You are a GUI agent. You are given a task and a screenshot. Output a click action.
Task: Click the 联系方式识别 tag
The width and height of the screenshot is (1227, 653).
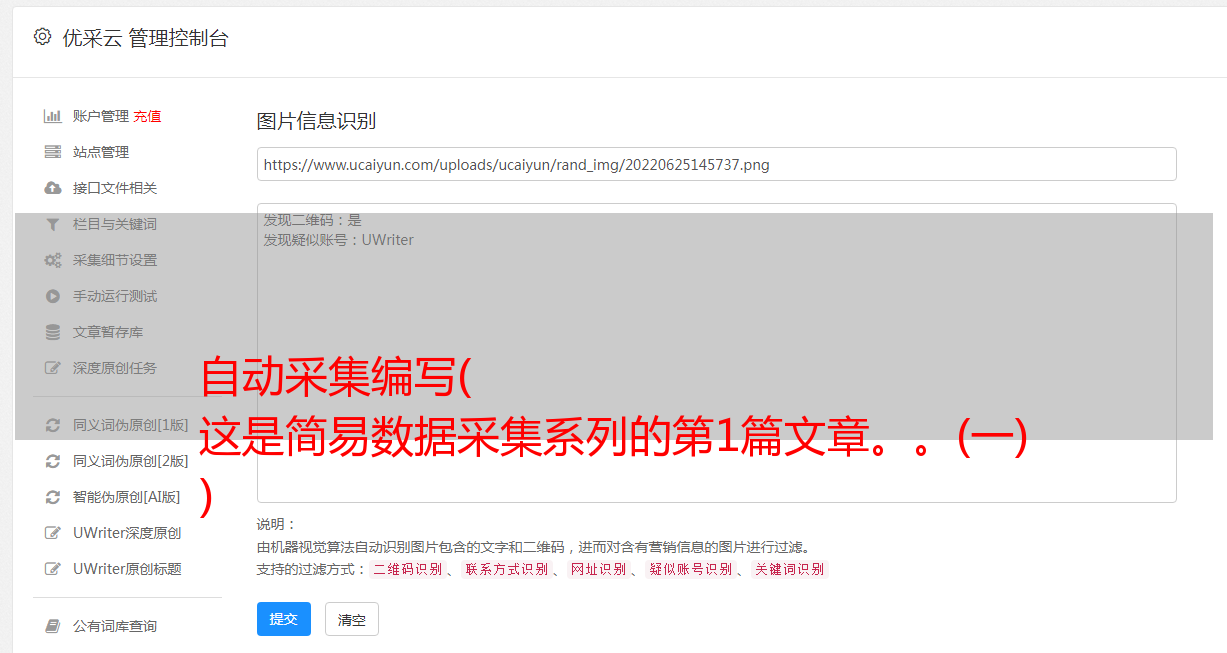coord(506,569)
